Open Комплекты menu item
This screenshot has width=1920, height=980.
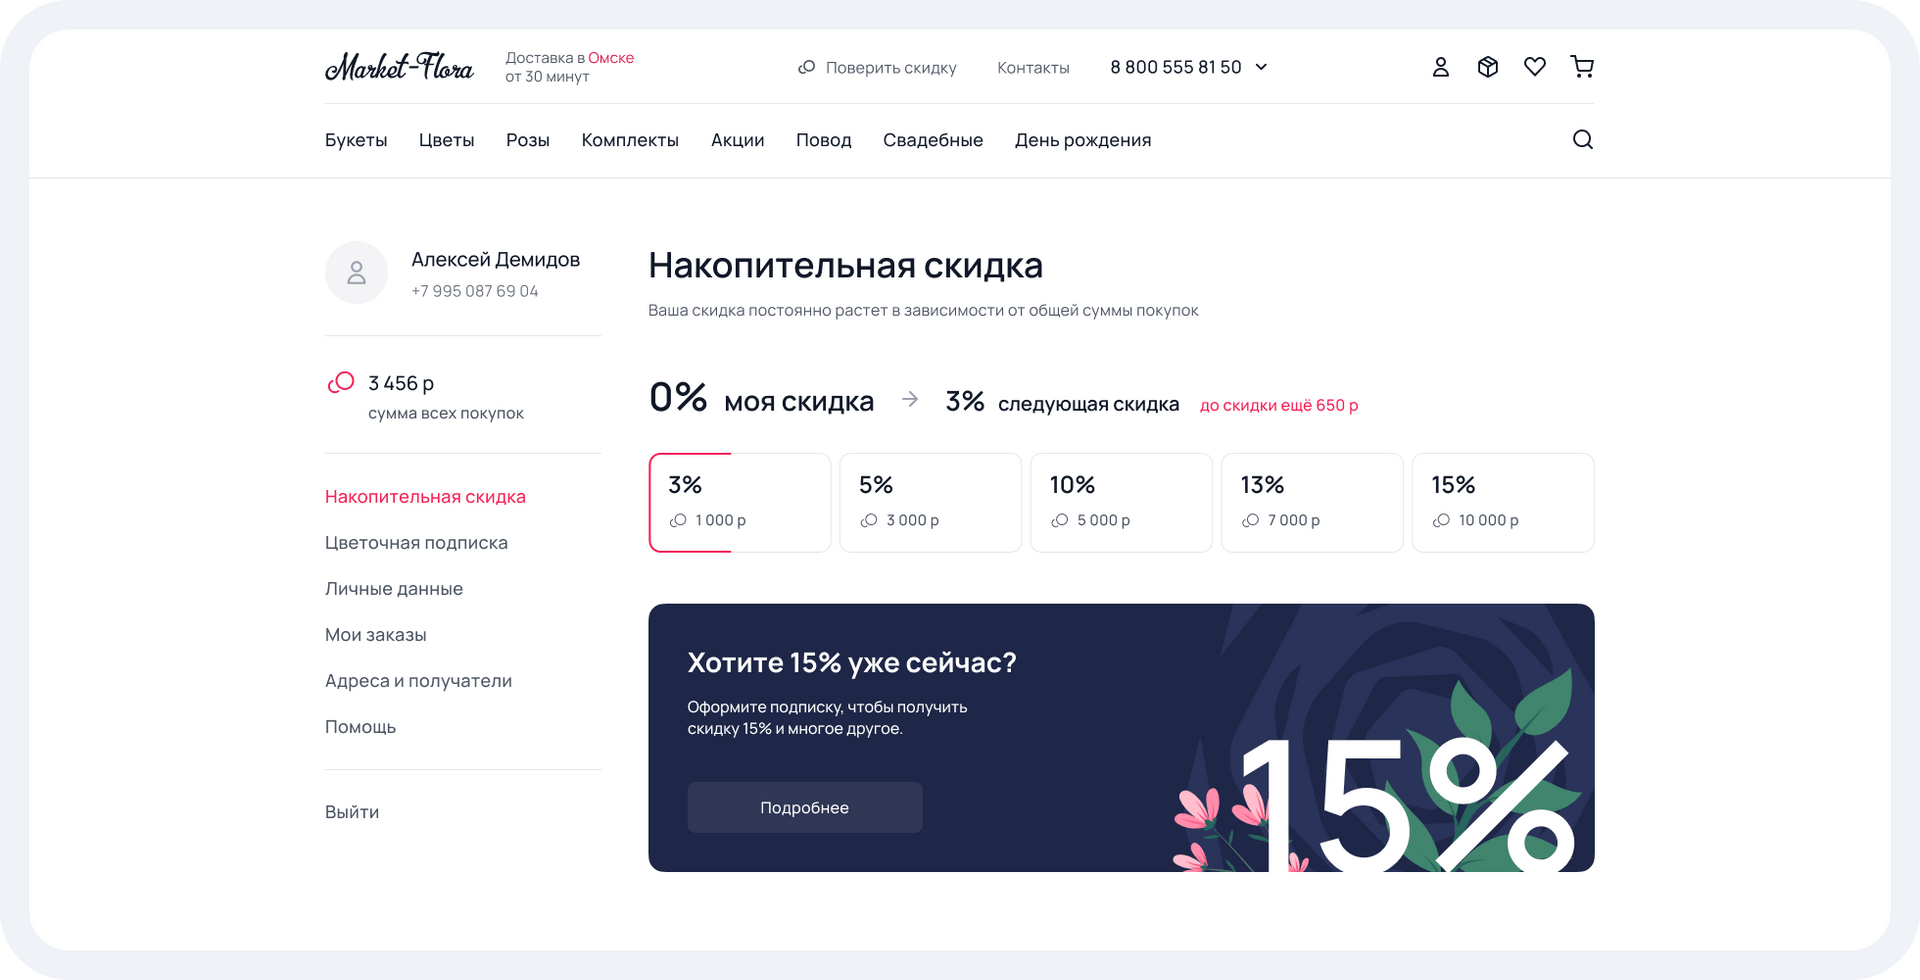(x=630, y=140)
